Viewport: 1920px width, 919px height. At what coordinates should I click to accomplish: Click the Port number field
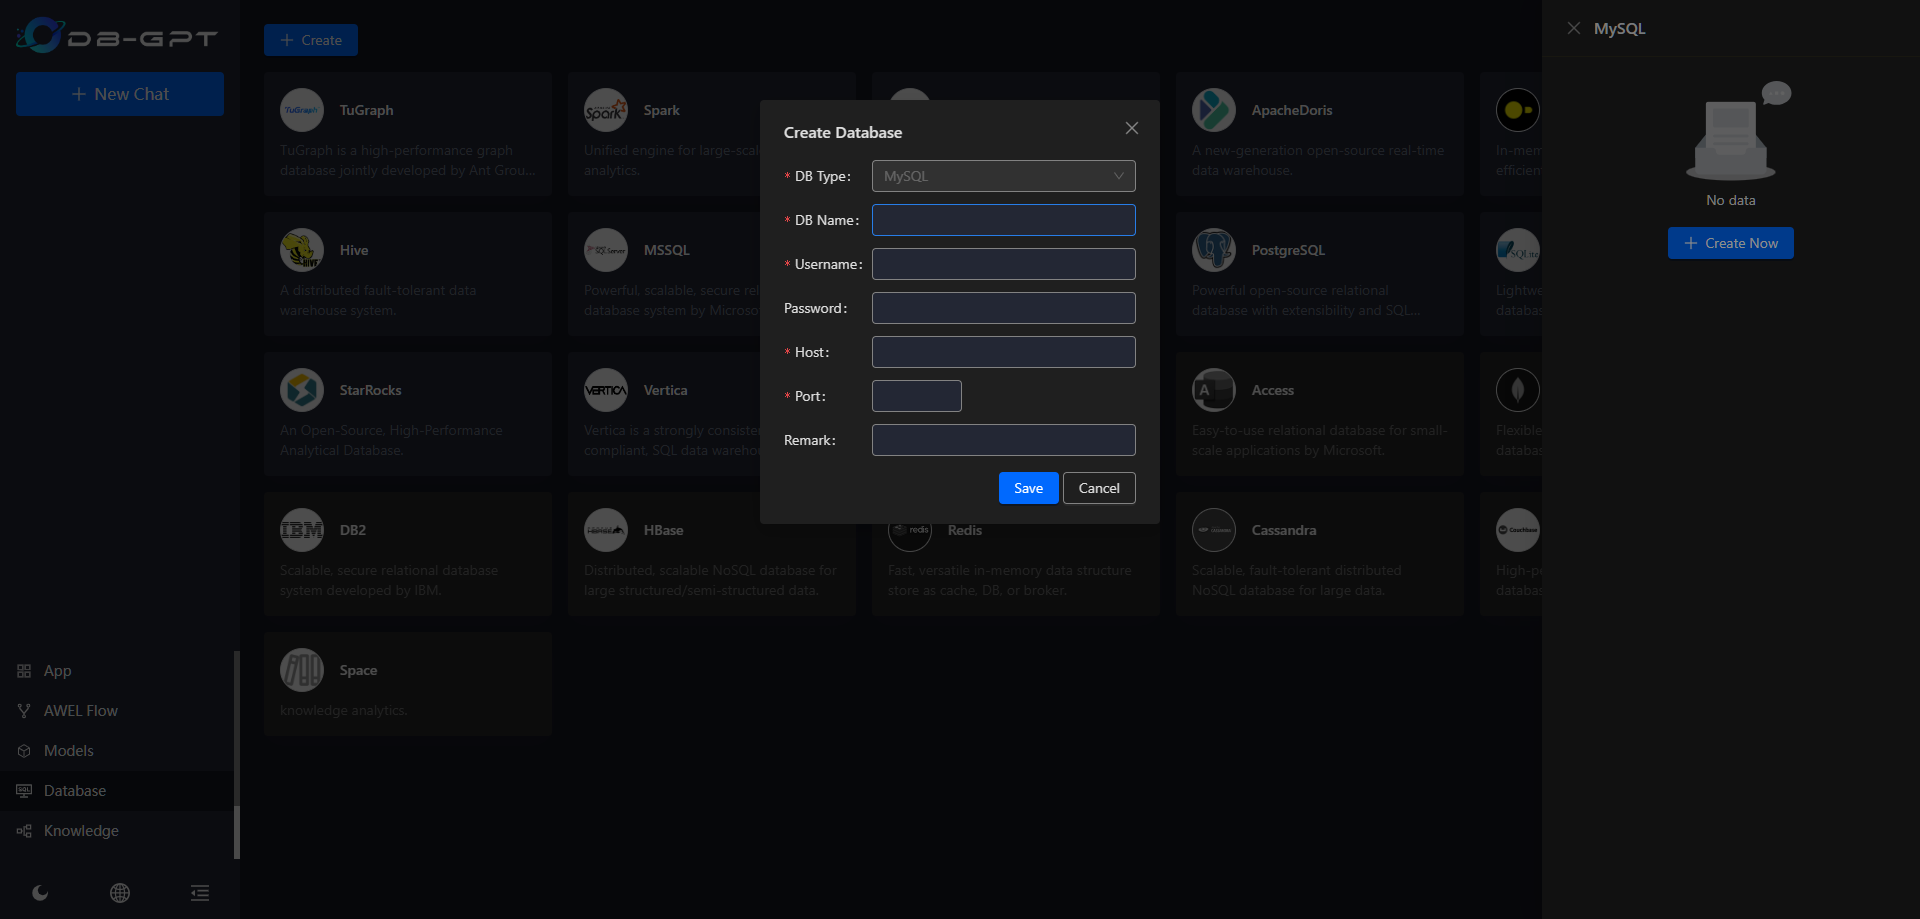click(916, 396)
